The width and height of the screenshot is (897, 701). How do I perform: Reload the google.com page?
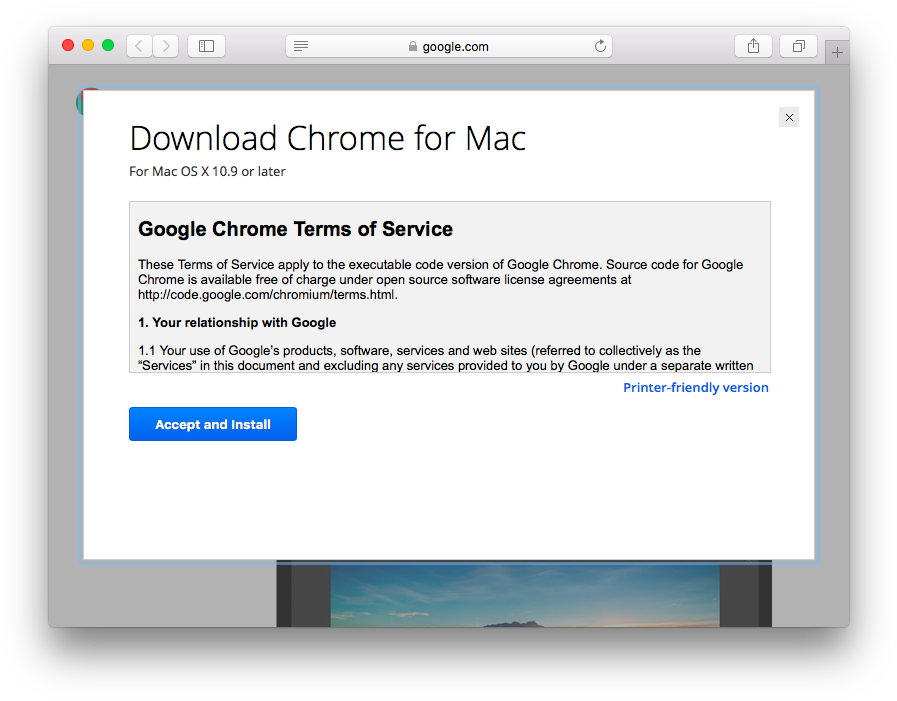[599, 45]
